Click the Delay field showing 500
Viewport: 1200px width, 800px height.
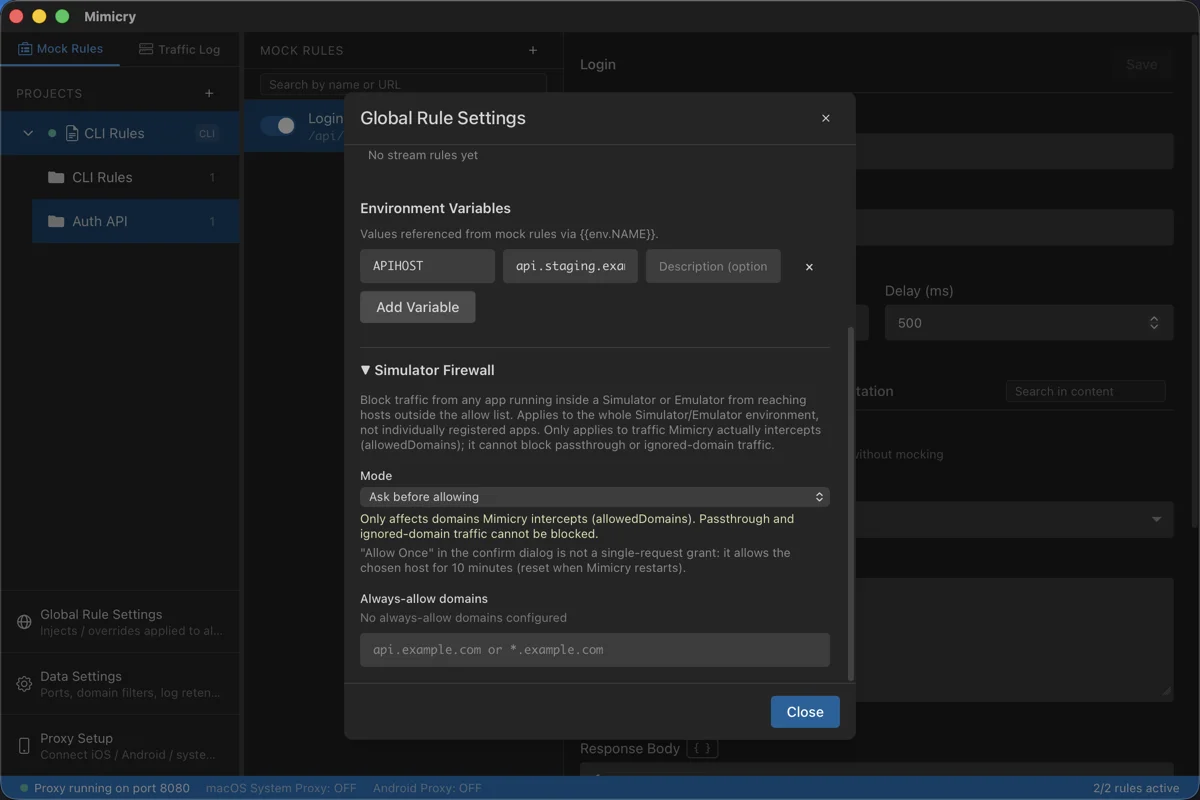[1029, 323]
